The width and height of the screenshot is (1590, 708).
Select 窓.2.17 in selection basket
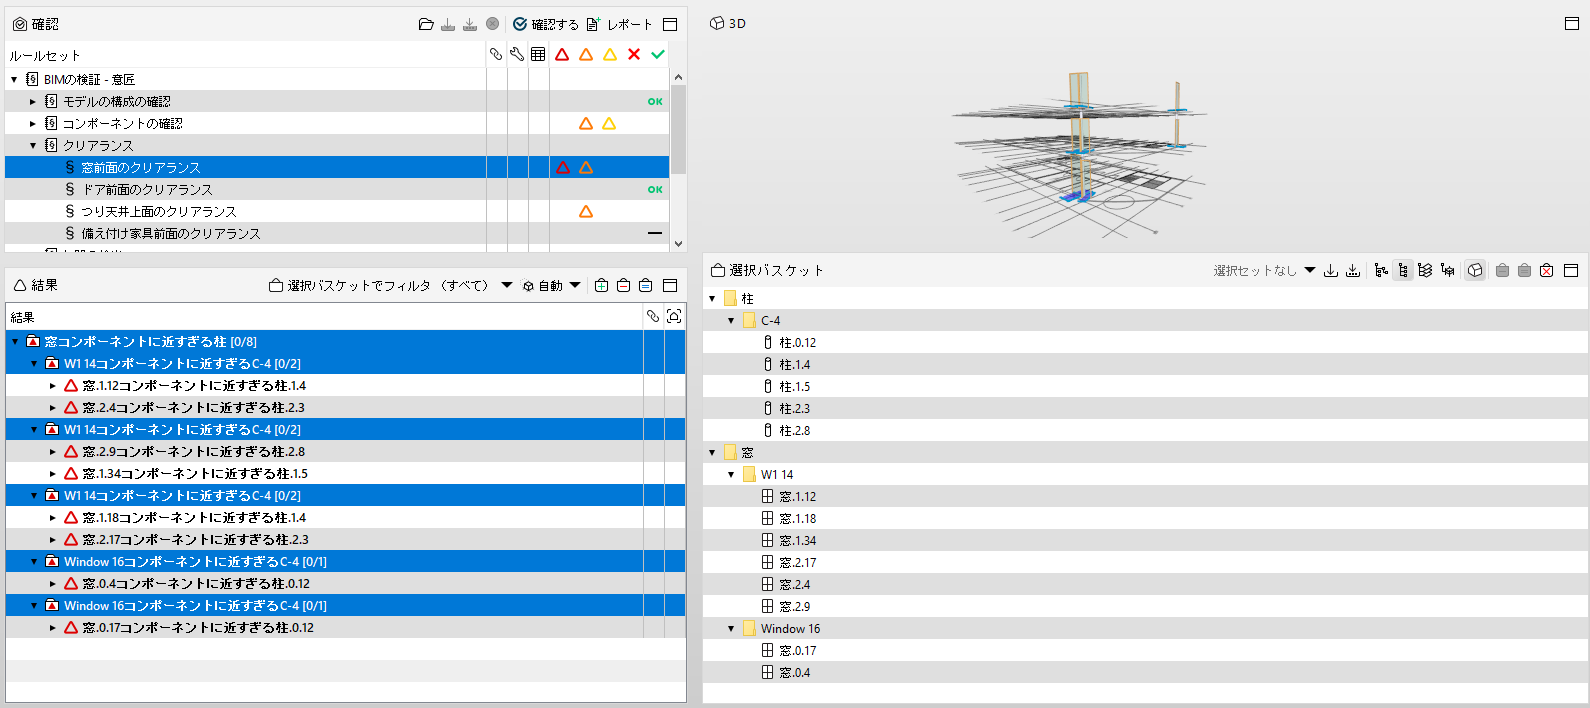point(1145,562)
